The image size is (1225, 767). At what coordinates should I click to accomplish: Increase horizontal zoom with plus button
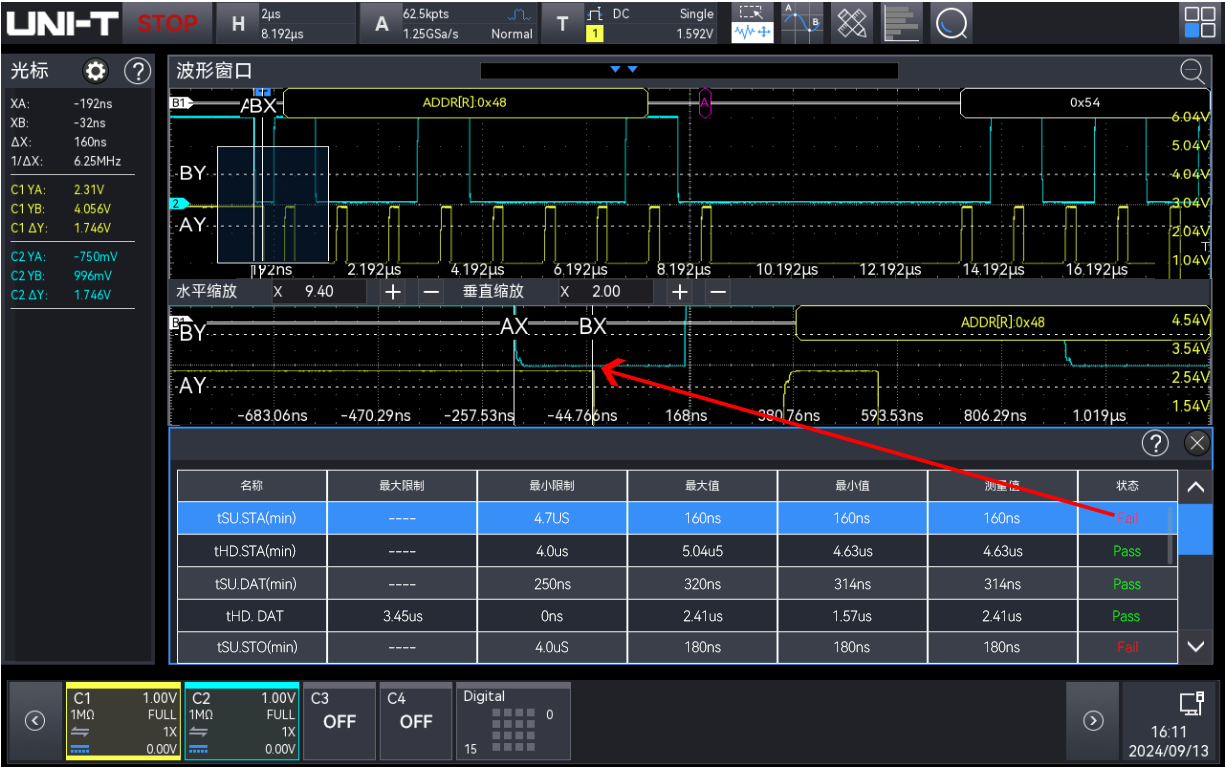393,291
